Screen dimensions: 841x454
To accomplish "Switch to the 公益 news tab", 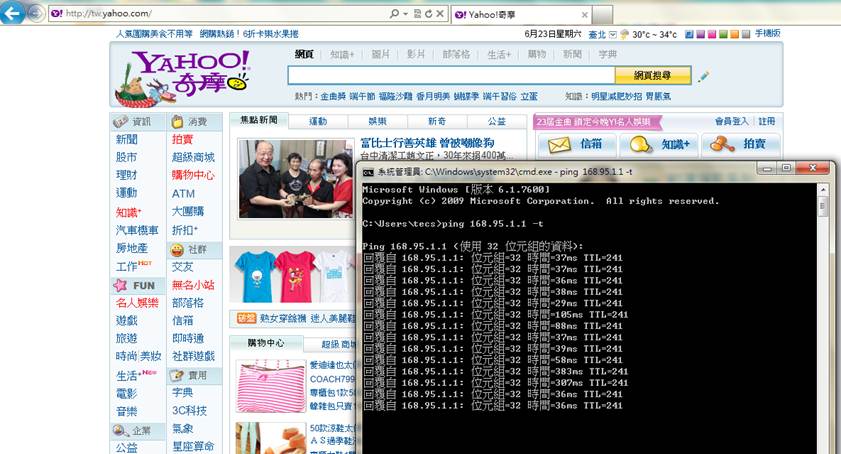I will tap(497, 122).
